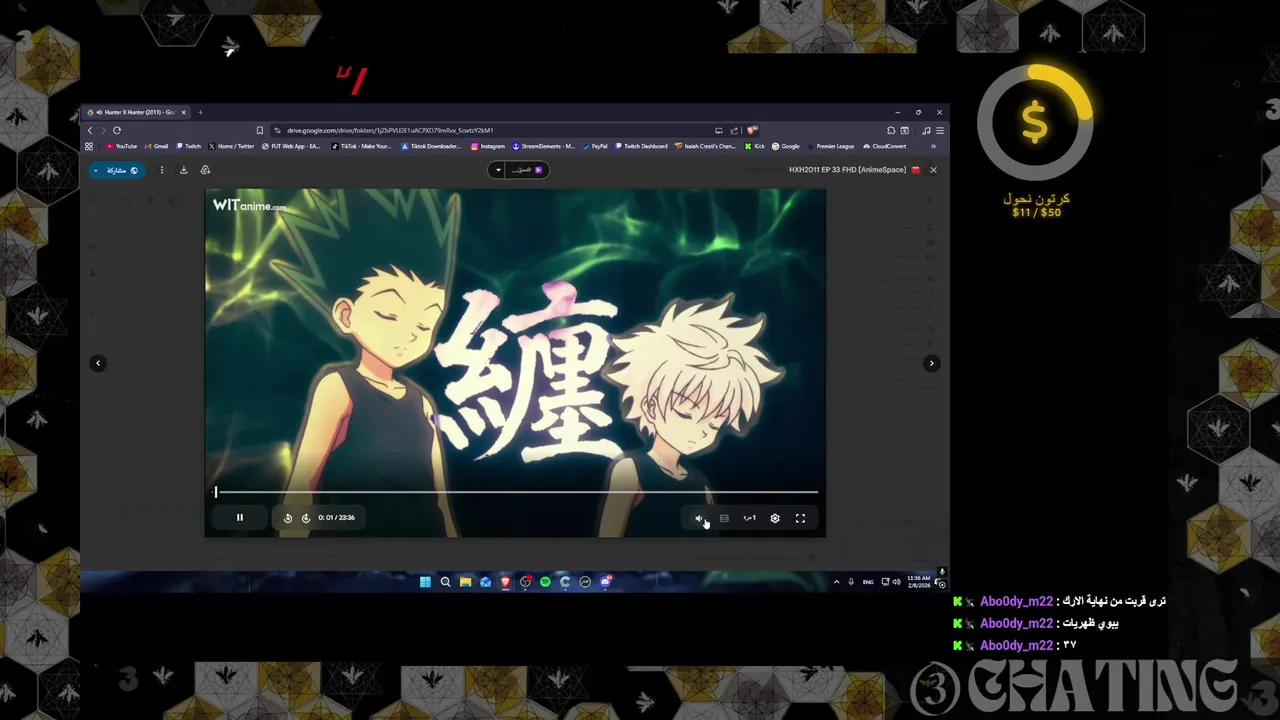Screen dimensions: 1280x720
Task: Open the browser hamburger menu
Action: click(939, 130)
